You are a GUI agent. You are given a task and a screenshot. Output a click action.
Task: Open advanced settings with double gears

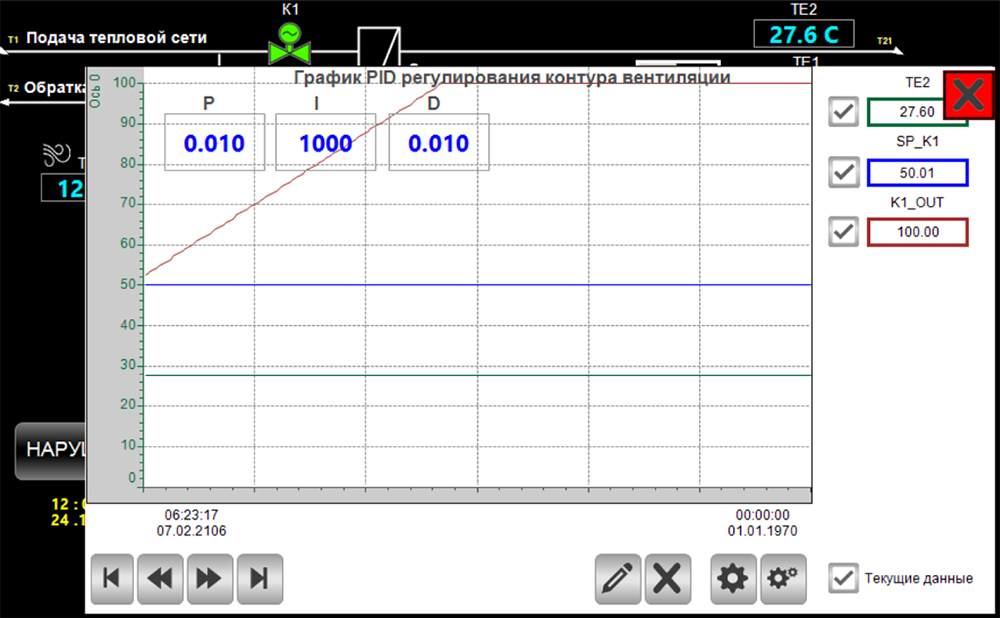783,577
